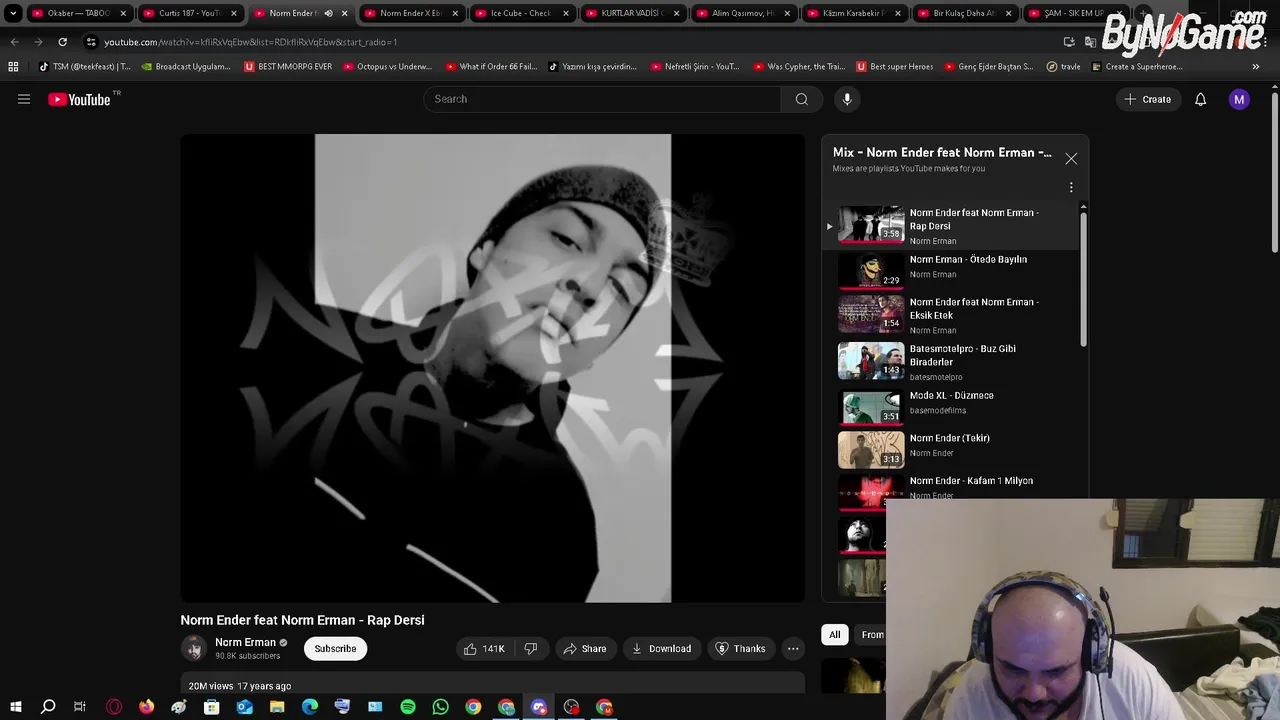The width and height of the screenshot is (1280, 720).
Task: Open Spotify from the taskbar
Action: [408, 707]
